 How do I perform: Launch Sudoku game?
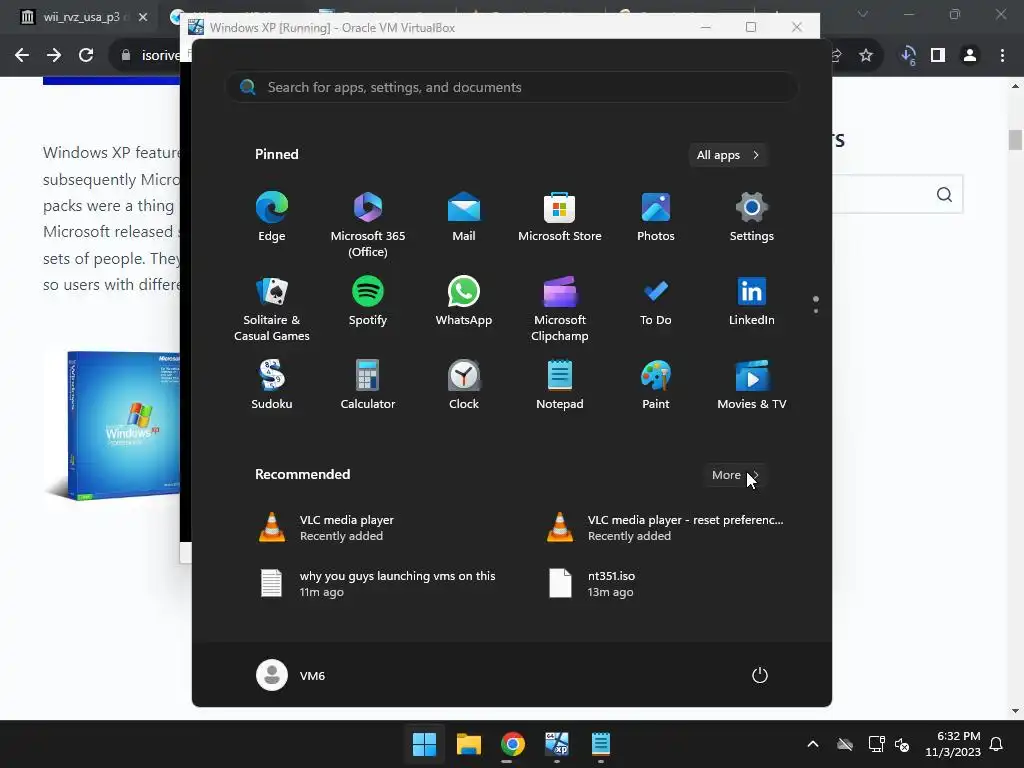tap(272, 385)
